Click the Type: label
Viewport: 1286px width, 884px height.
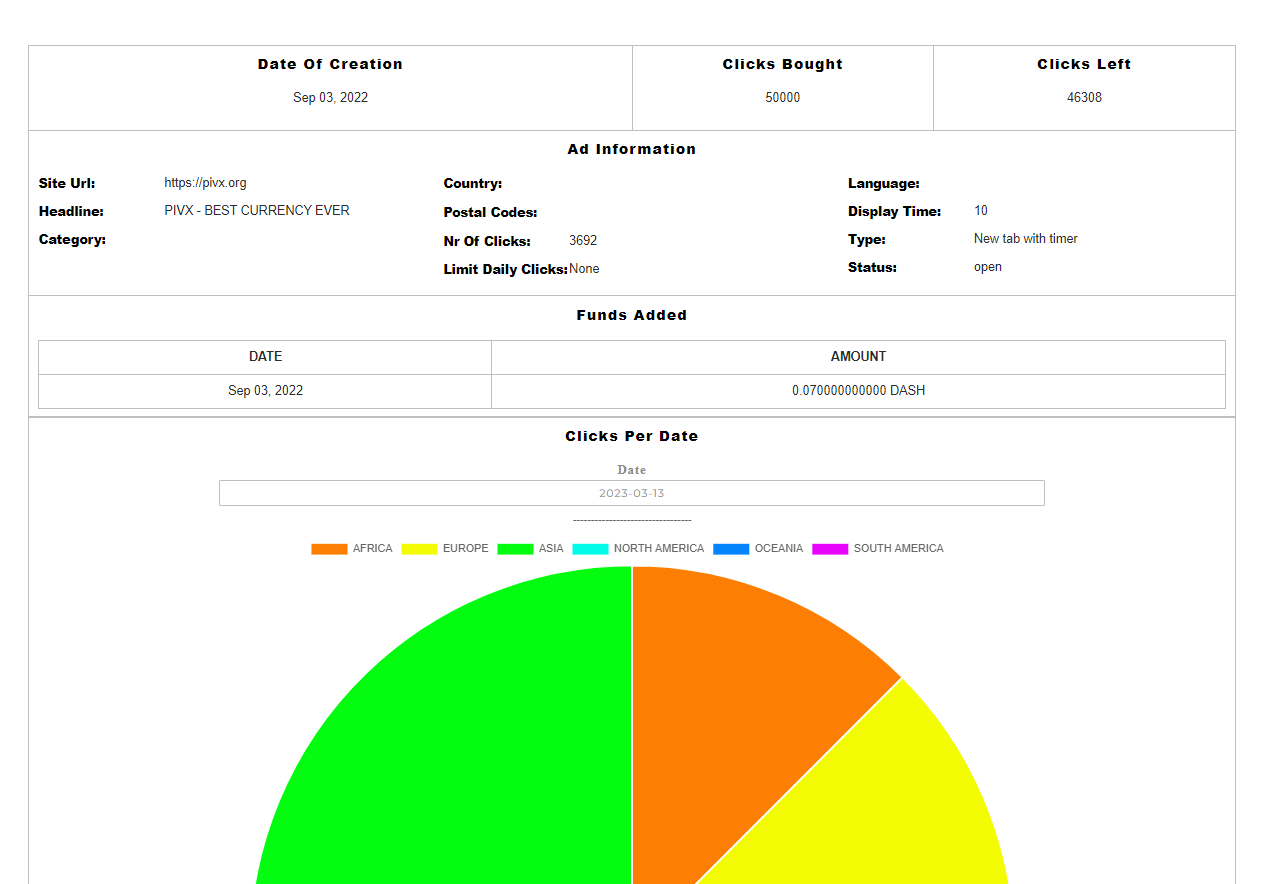click(x=867, y=240)
